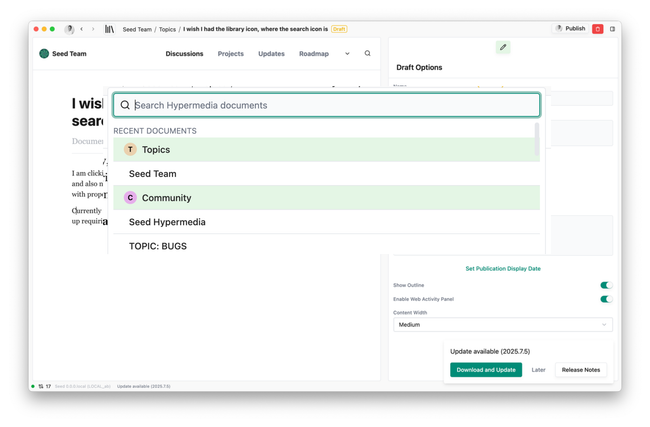Turn off Enable Web Activity Panel switch
Screen dimensions: 650x427
(605, 299)
